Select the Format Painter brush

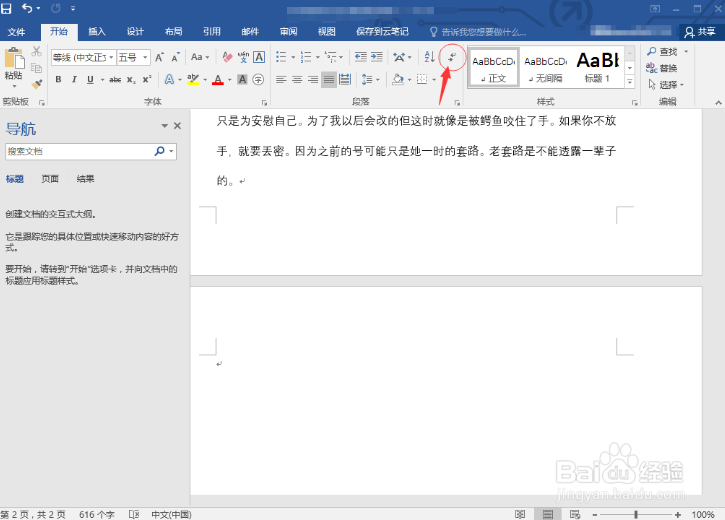coord(37,84)
